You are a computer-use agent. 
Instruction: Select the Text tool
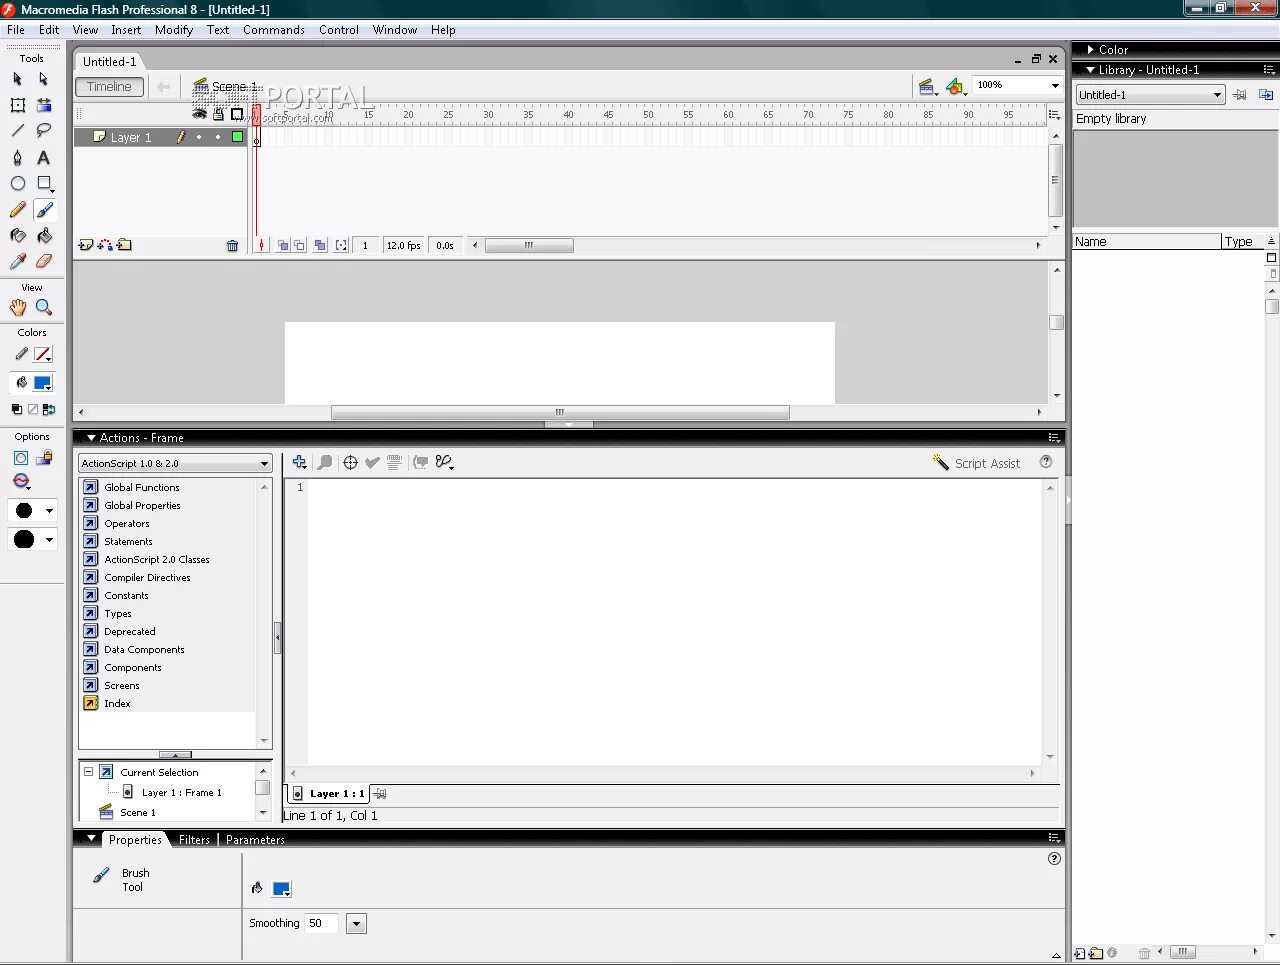click(x=43, y=157)
